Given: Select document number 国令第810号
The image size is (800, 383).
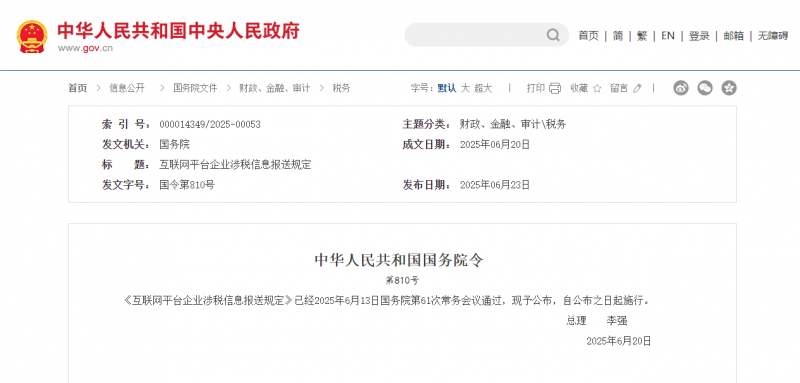Looking at the screenshot, I should pyautogui.click(x=187, y=185).
